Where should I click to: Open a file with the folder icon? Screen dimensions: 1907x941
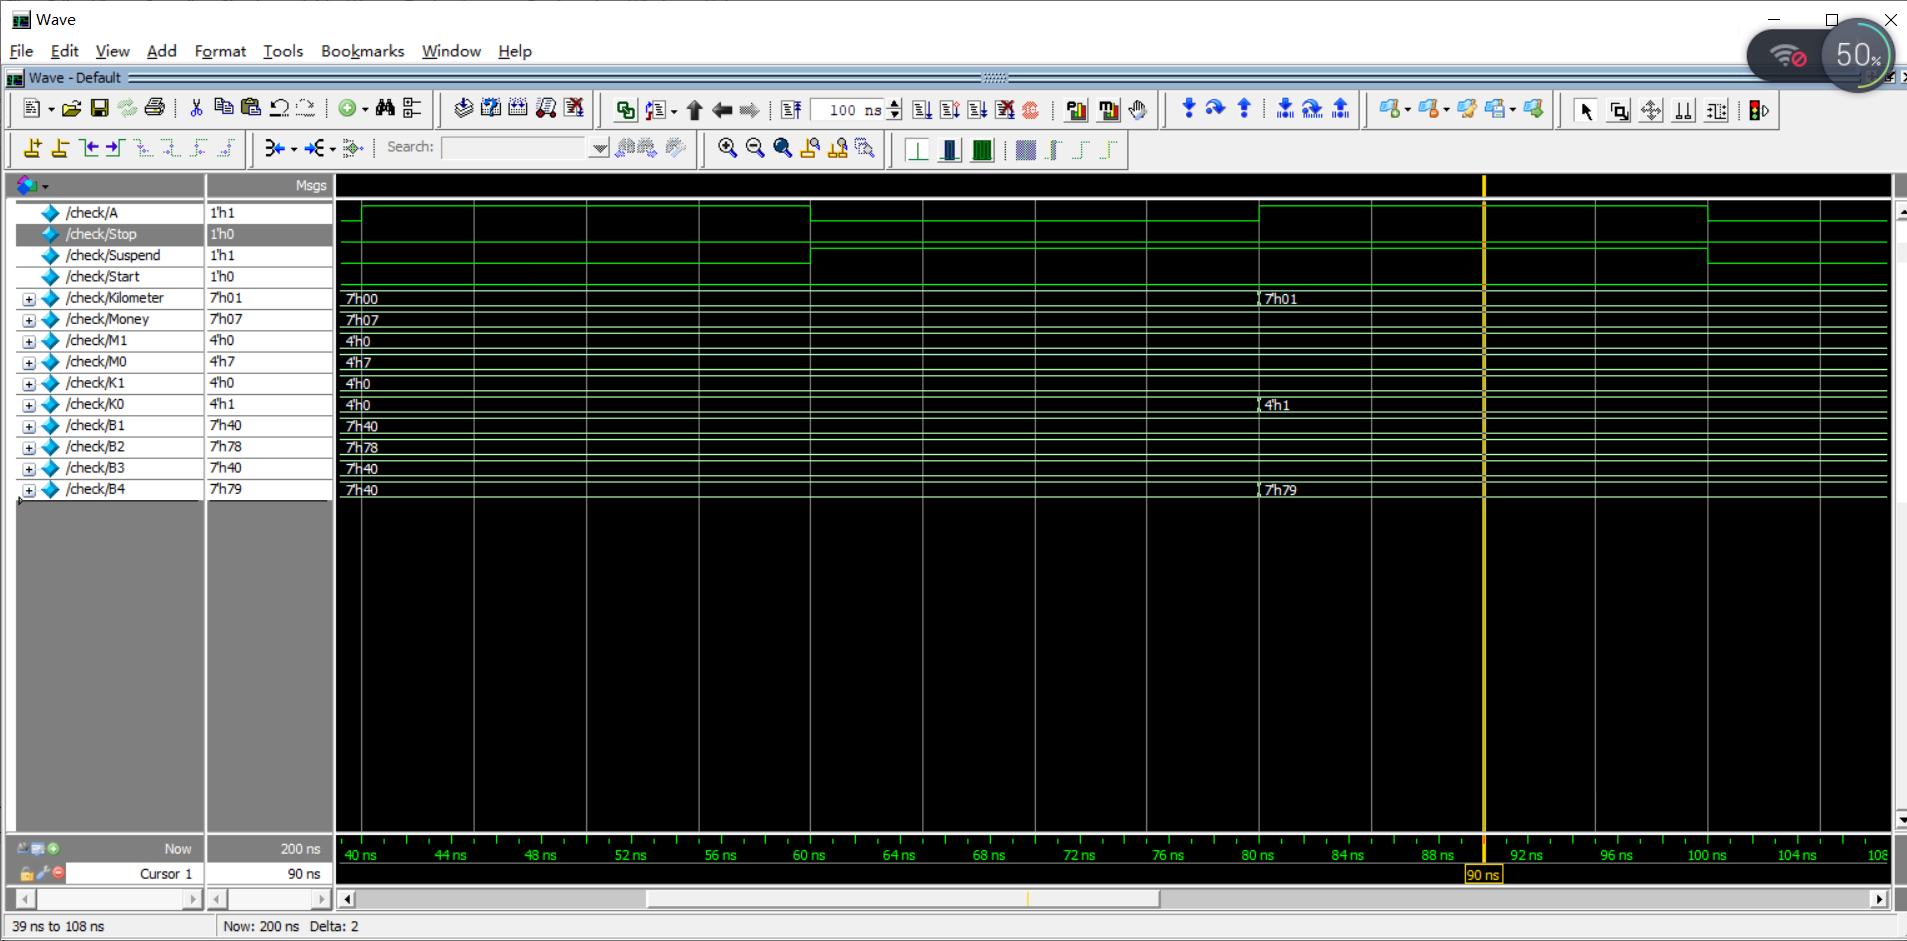coord(71,109)
